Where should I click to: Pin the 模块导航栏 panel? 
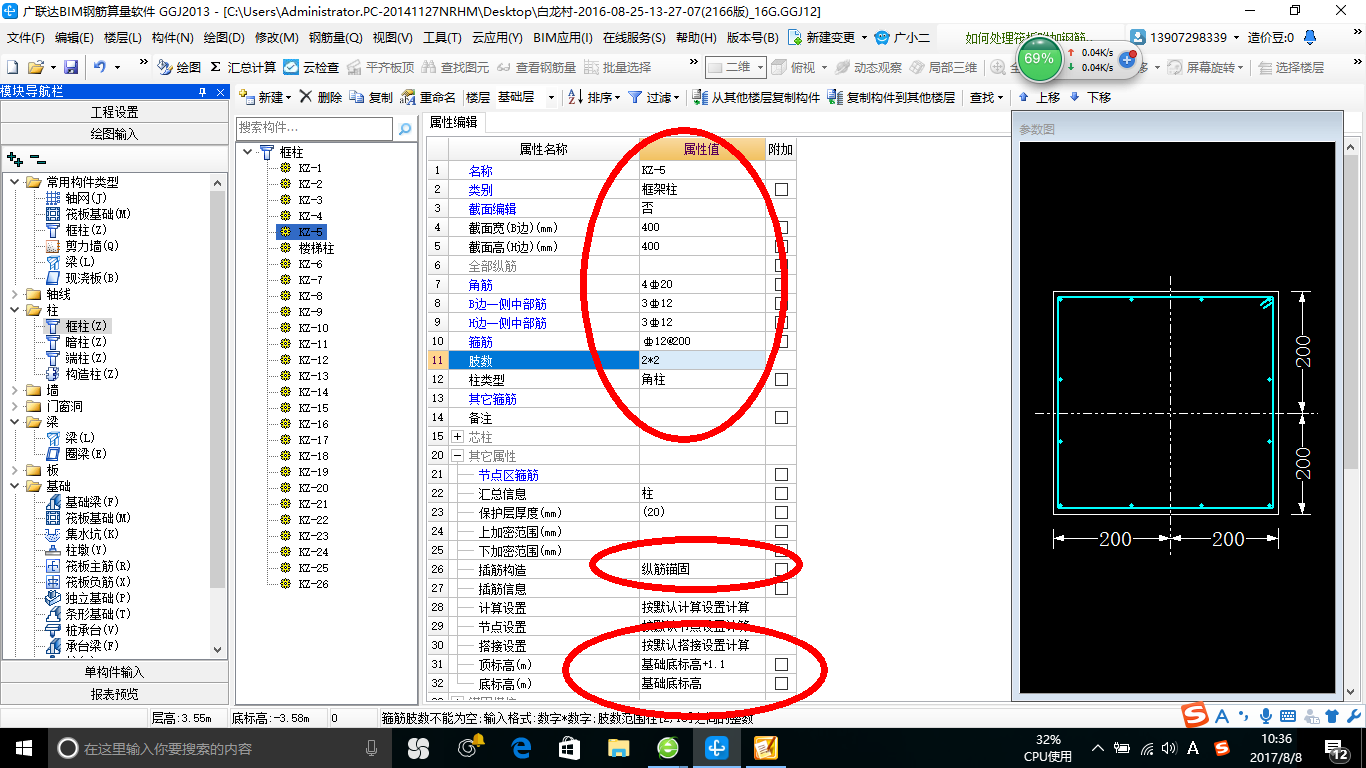point(202,92)
